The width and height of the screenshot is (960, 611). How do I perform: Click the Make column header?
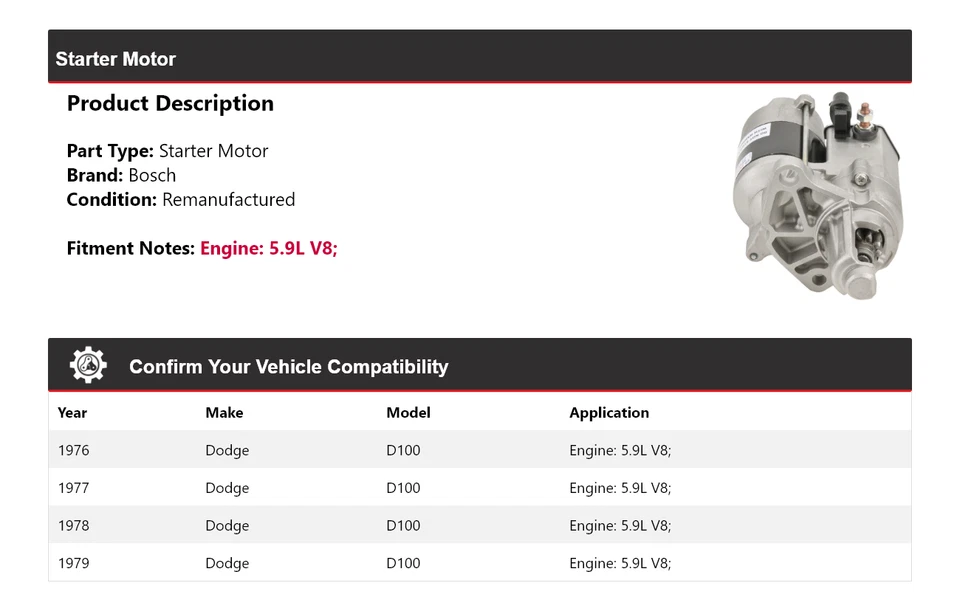click(x=224, y=412)
